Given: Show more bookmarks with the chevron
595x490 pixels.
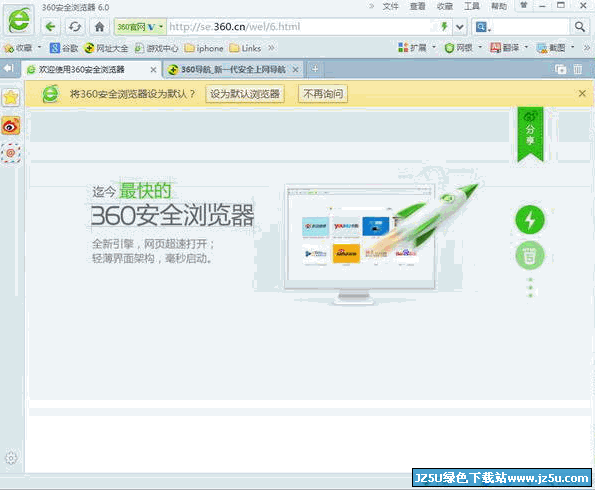Looking at the screenshot, I should tap(271, 48).
